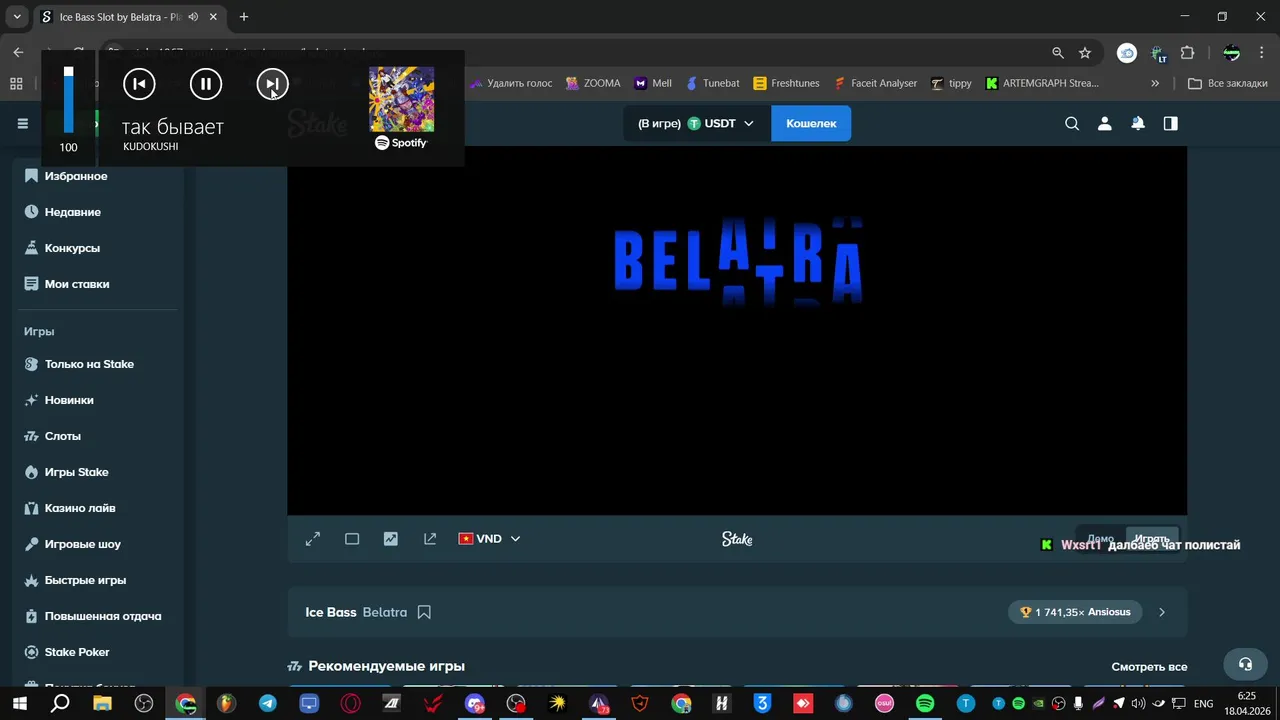Go back in the browser
The height and width of the screenshot is (720, 1280).
(18, 53)
